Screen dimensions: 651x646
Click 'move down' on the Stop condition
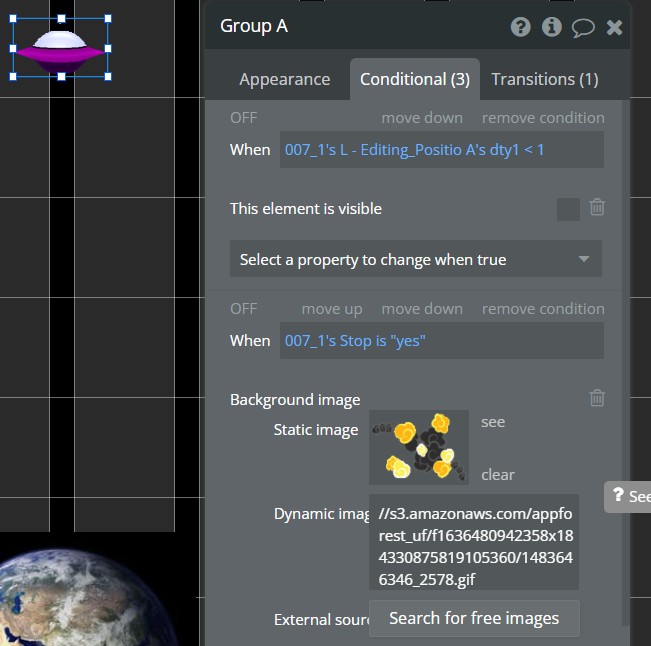(x=422, y=309)
